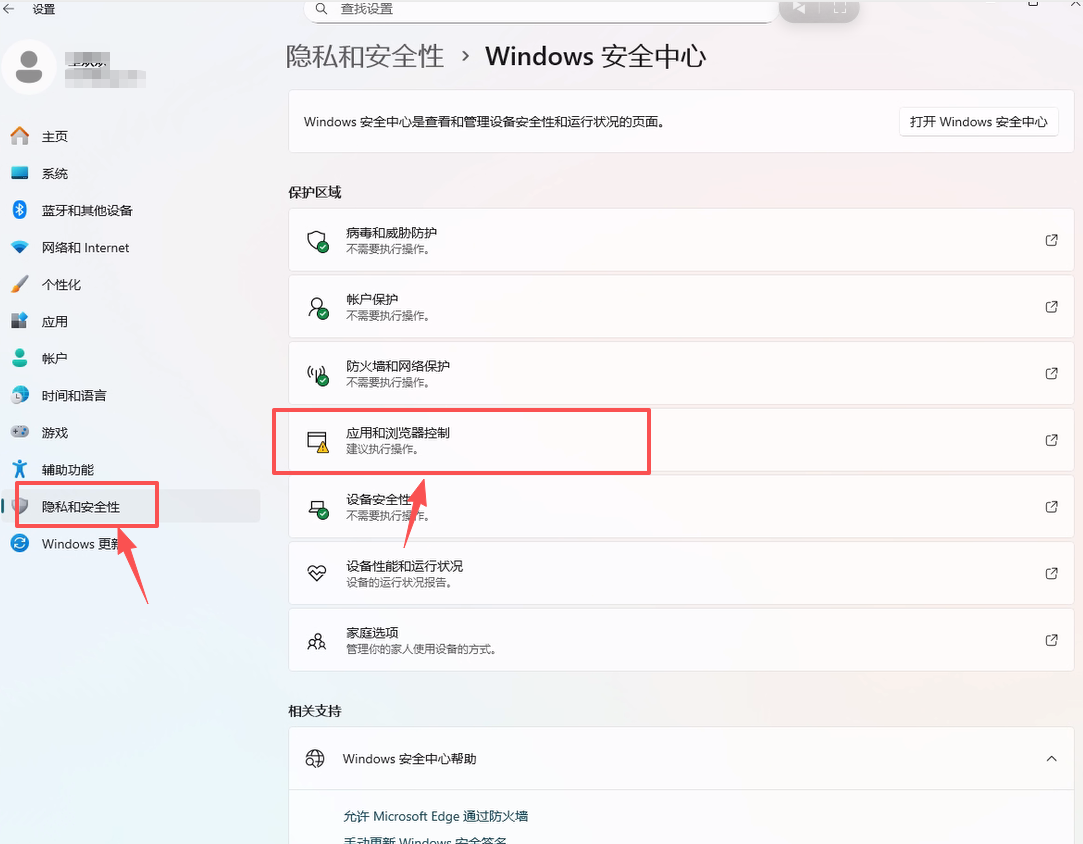Click 隐私和安全性 breadcrumb in the header
Viewport: 1083px width, 844px height.
pos(365,56)
